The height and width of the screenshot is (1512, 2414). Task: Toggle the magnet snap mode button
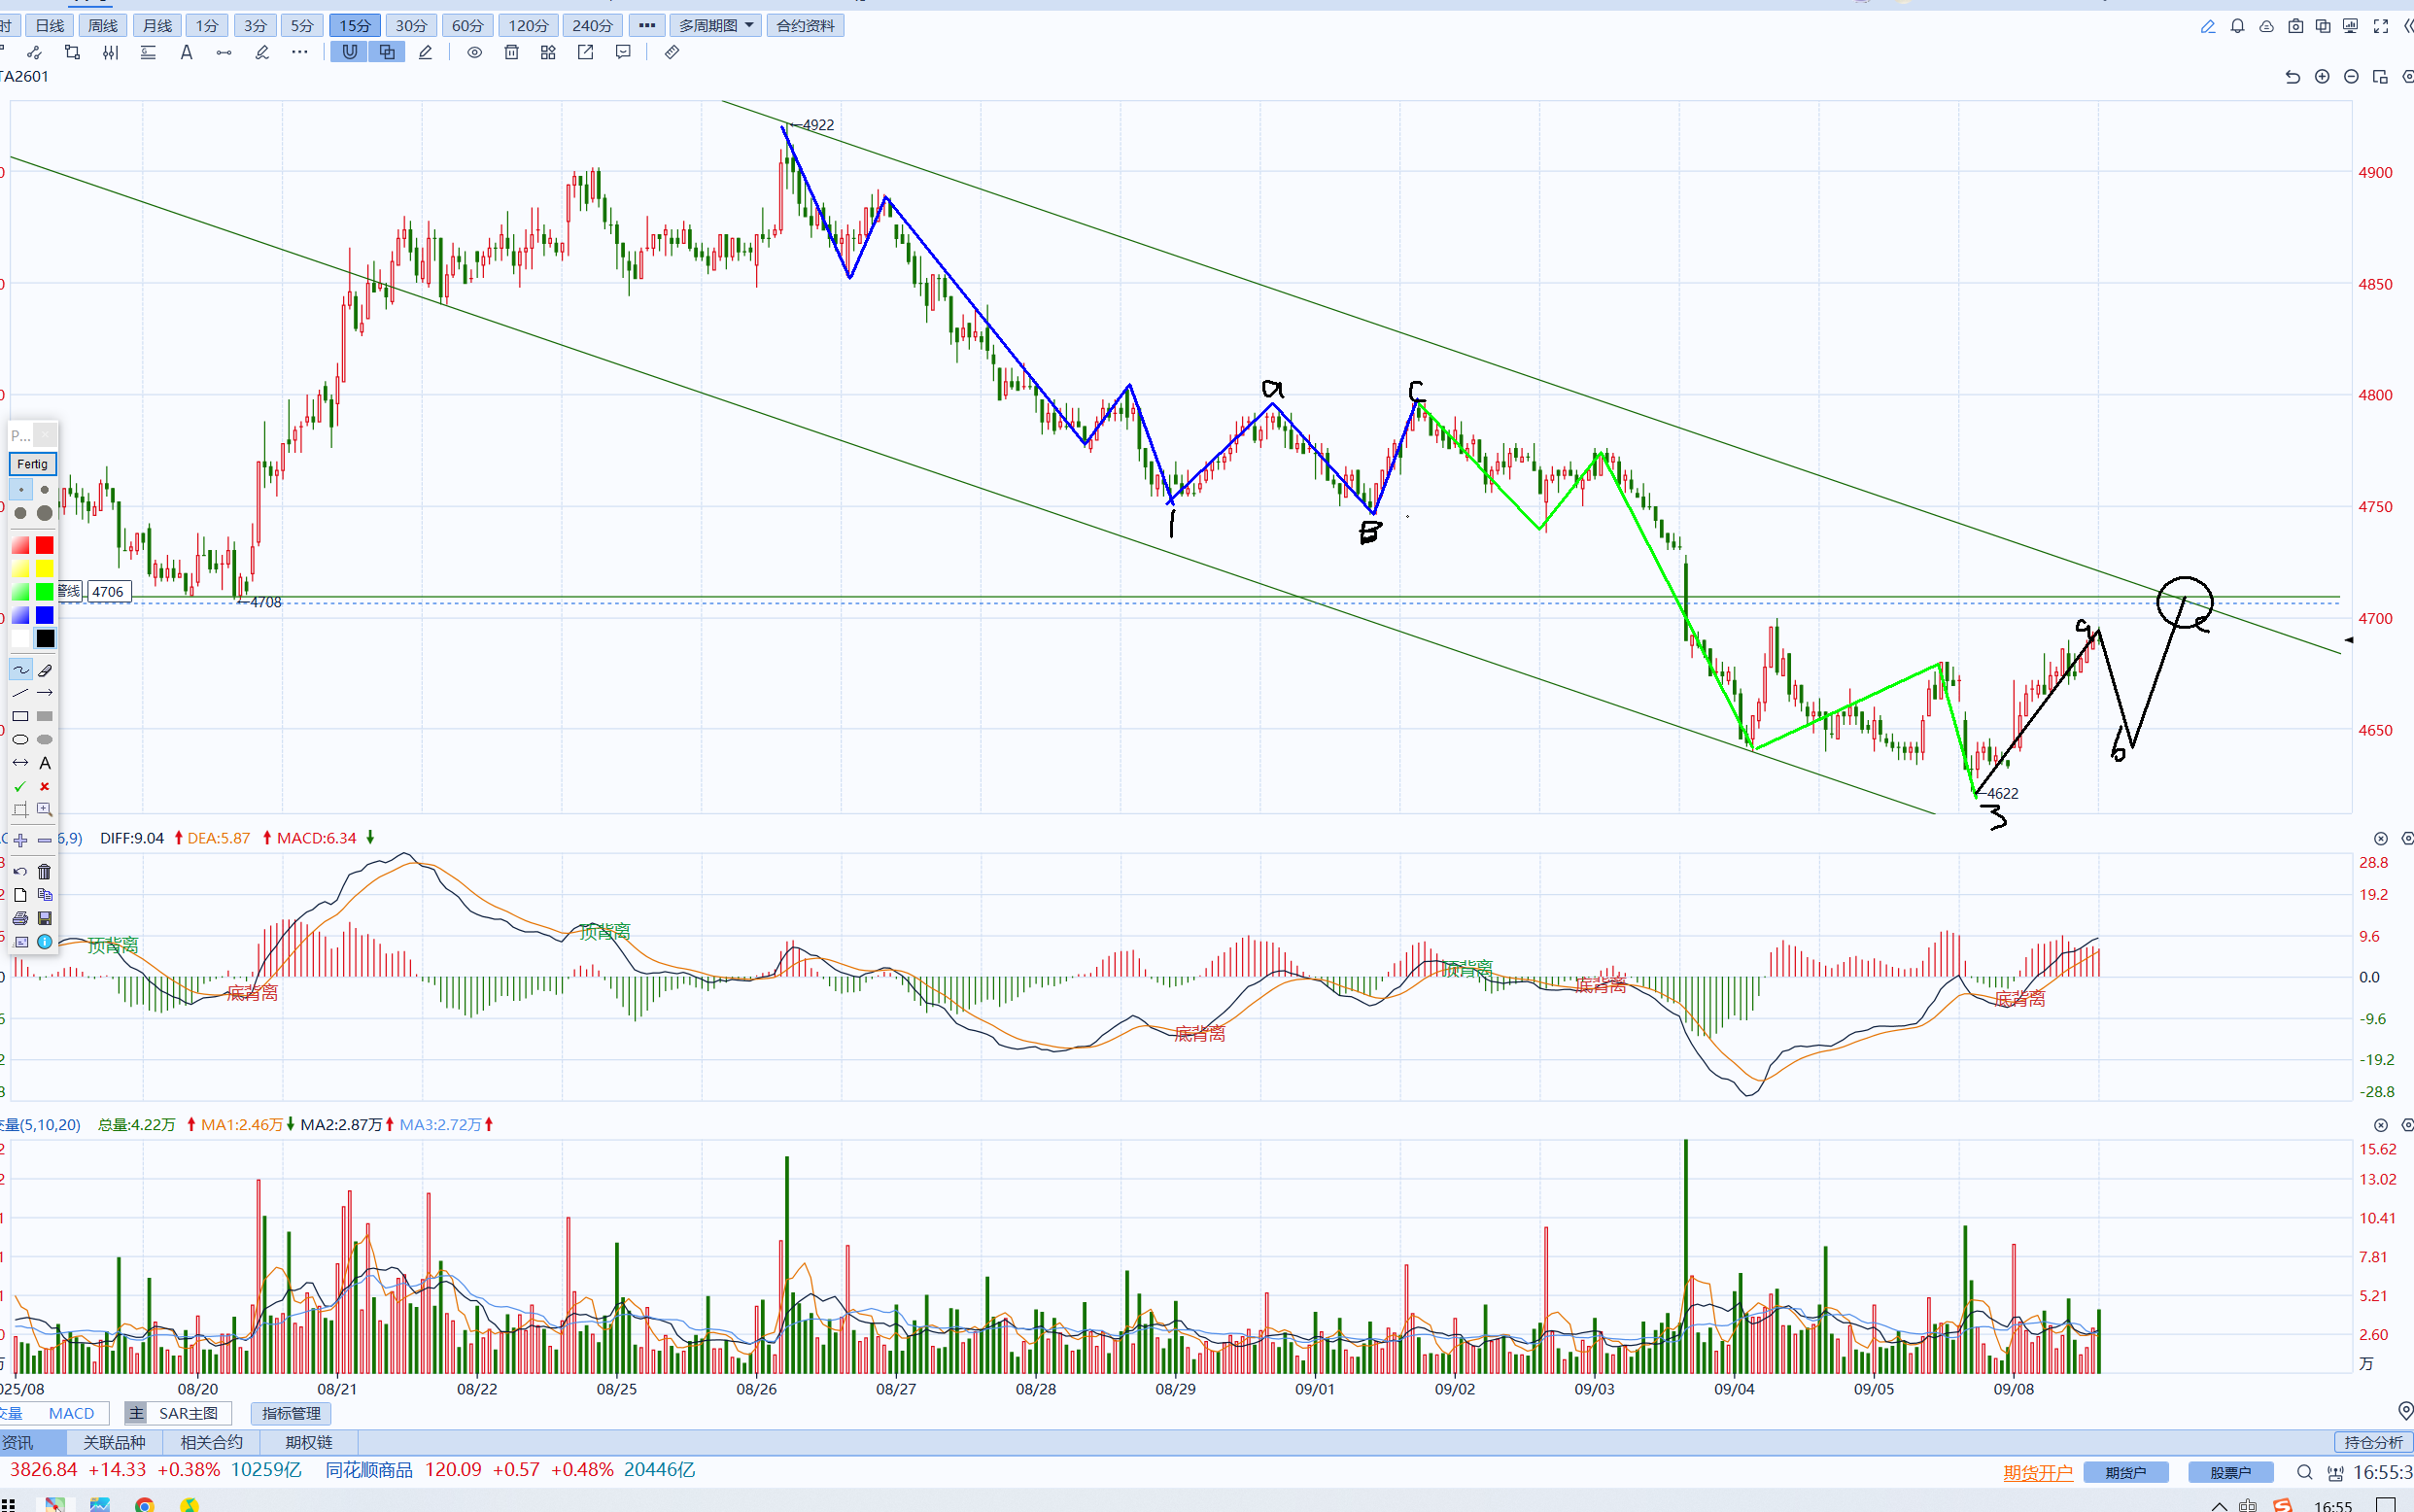click(349, 52)
